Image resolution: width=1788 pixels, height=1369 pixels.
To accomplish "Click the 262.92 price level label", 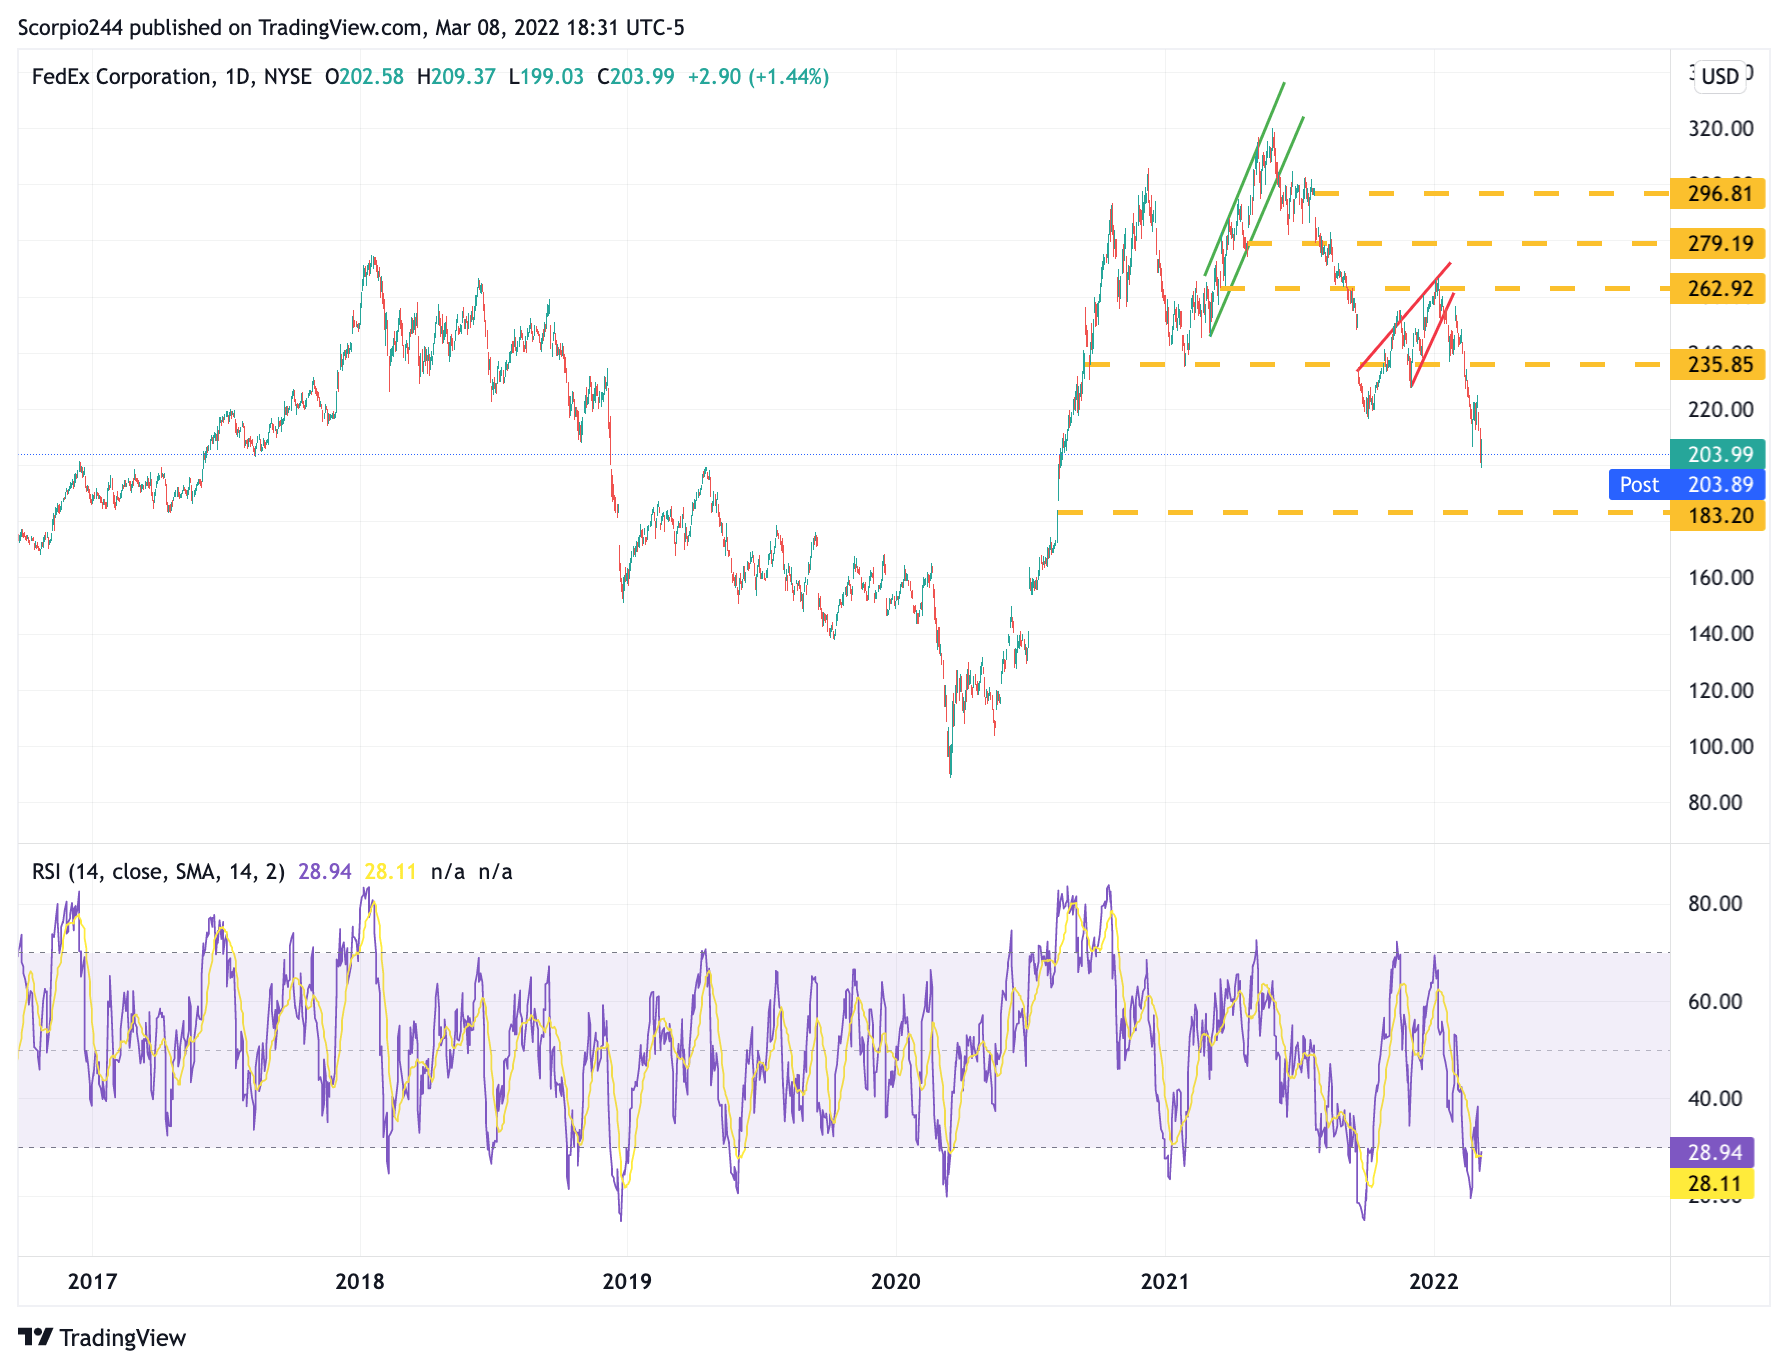I will [x=1718, y=289].
